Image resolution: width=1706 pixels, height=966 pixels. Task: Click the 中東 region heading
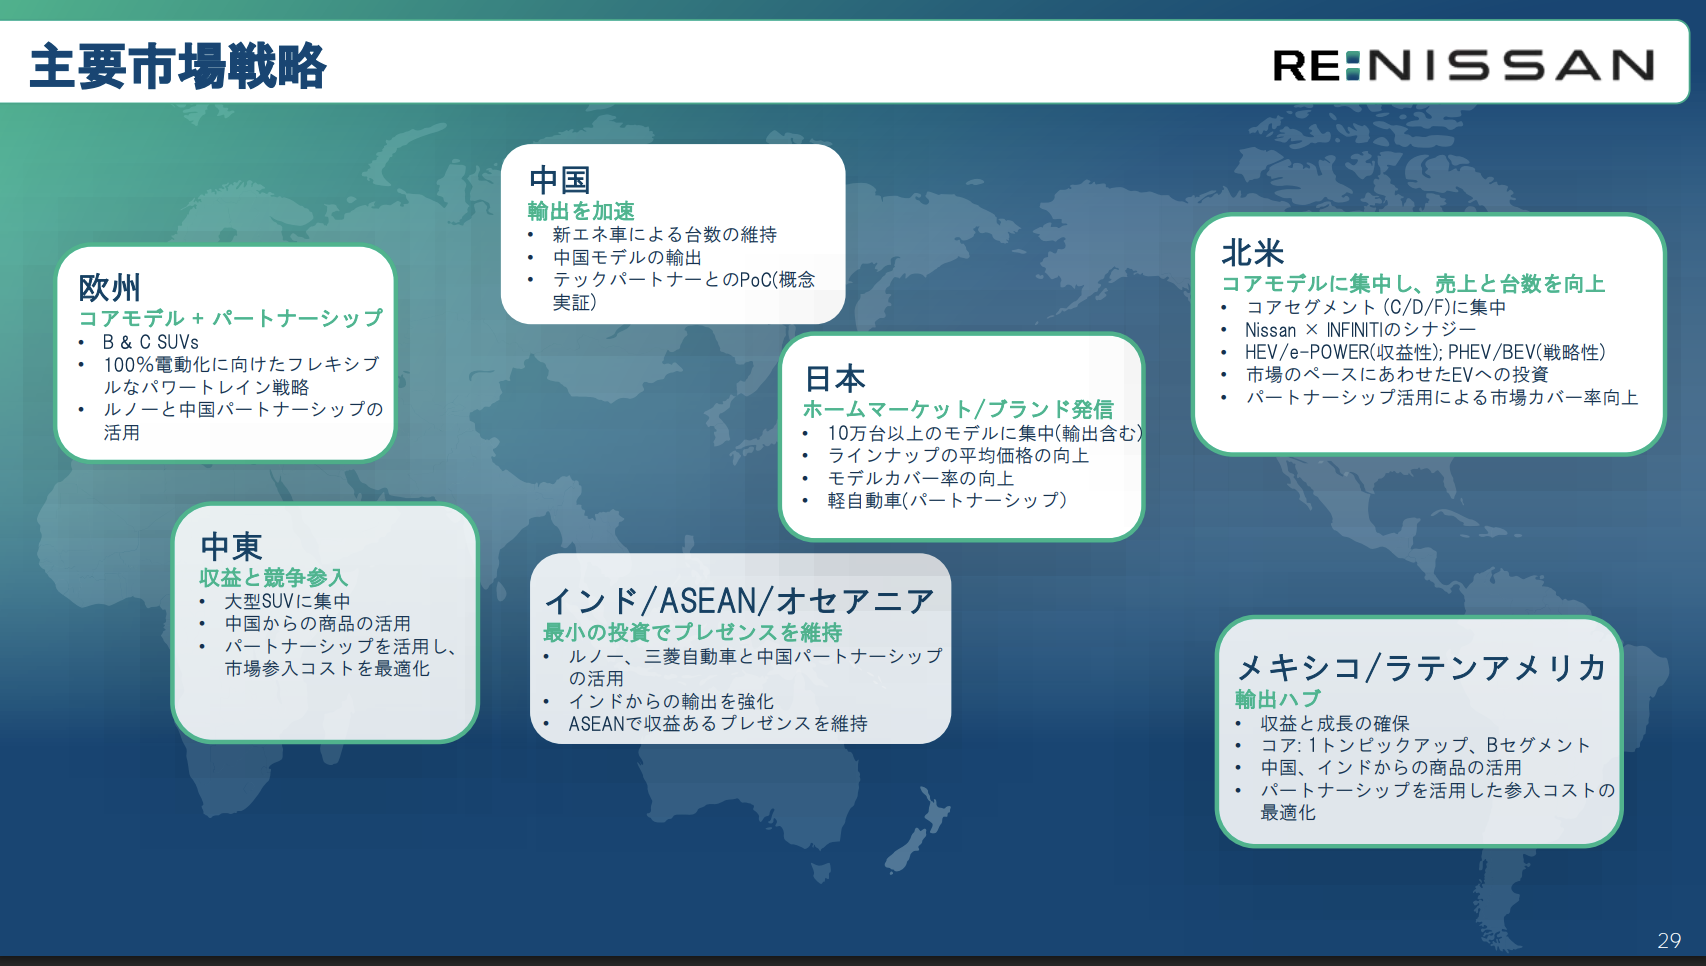(x=231, y=547)
